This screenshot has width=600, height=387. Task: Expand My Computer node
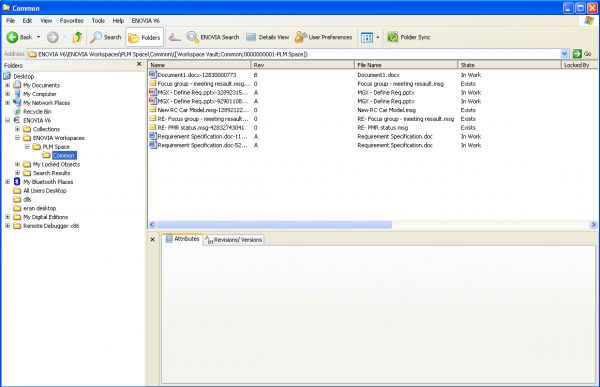click(x=7, y=94)
